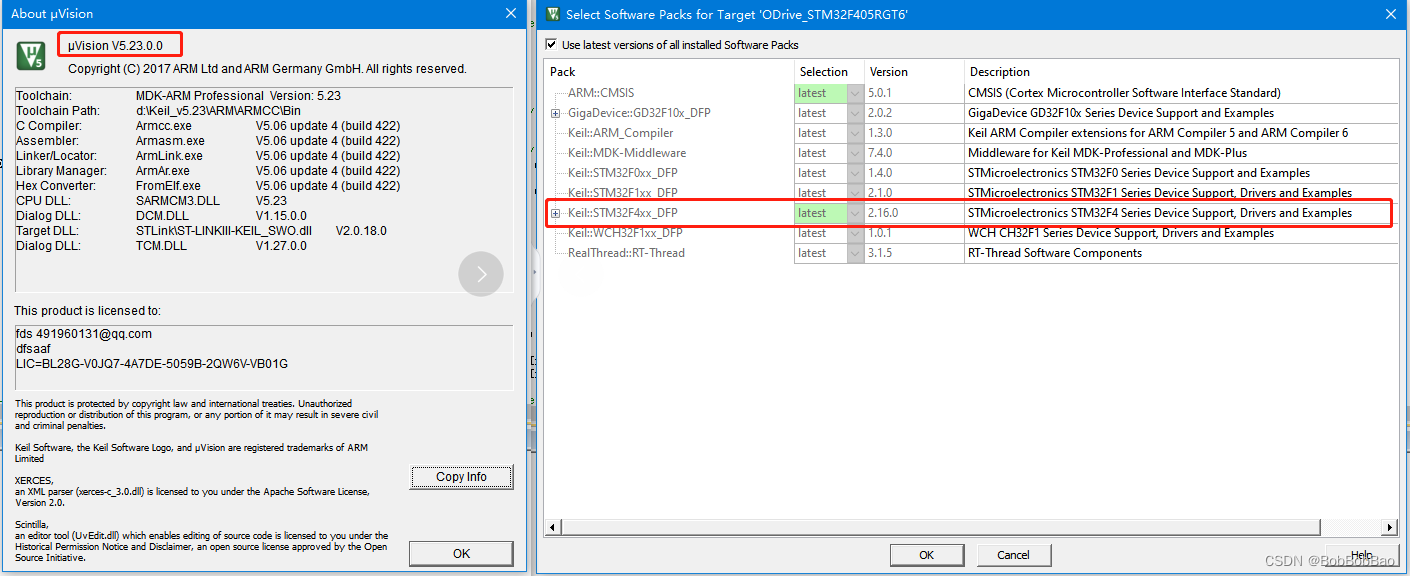Open Help for Software Packs dialog

pyautogui.click(x=1360, y=554)
